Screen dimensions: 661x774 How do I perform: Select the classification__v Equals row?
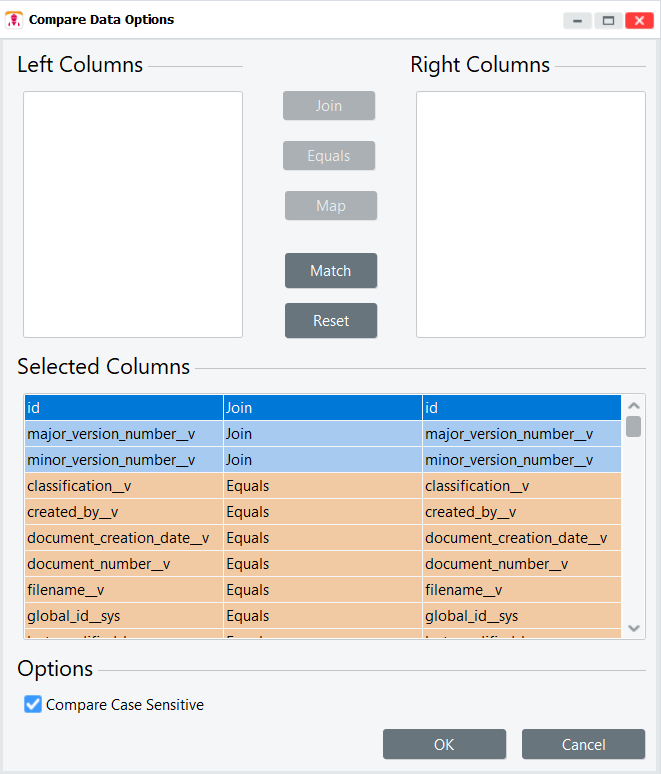pyautogui.click(x=322, y=486)
